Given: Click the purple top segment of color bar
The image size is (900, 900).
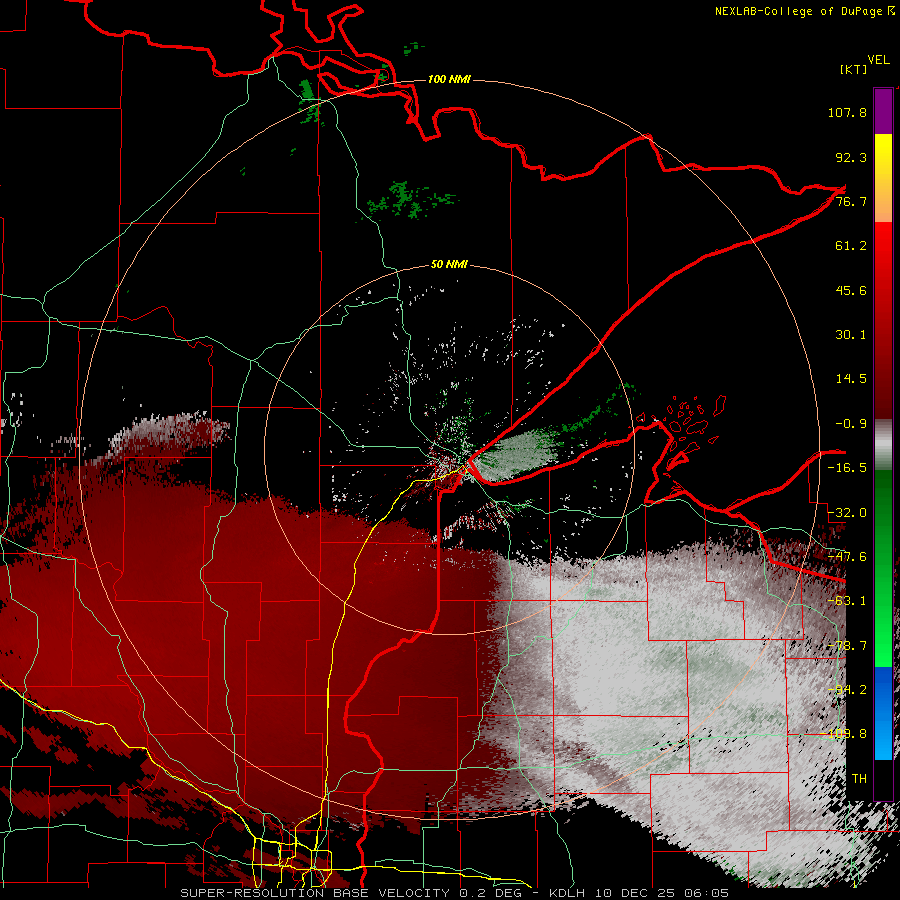Looking at the screenshot, I should [x=883, y=111].
